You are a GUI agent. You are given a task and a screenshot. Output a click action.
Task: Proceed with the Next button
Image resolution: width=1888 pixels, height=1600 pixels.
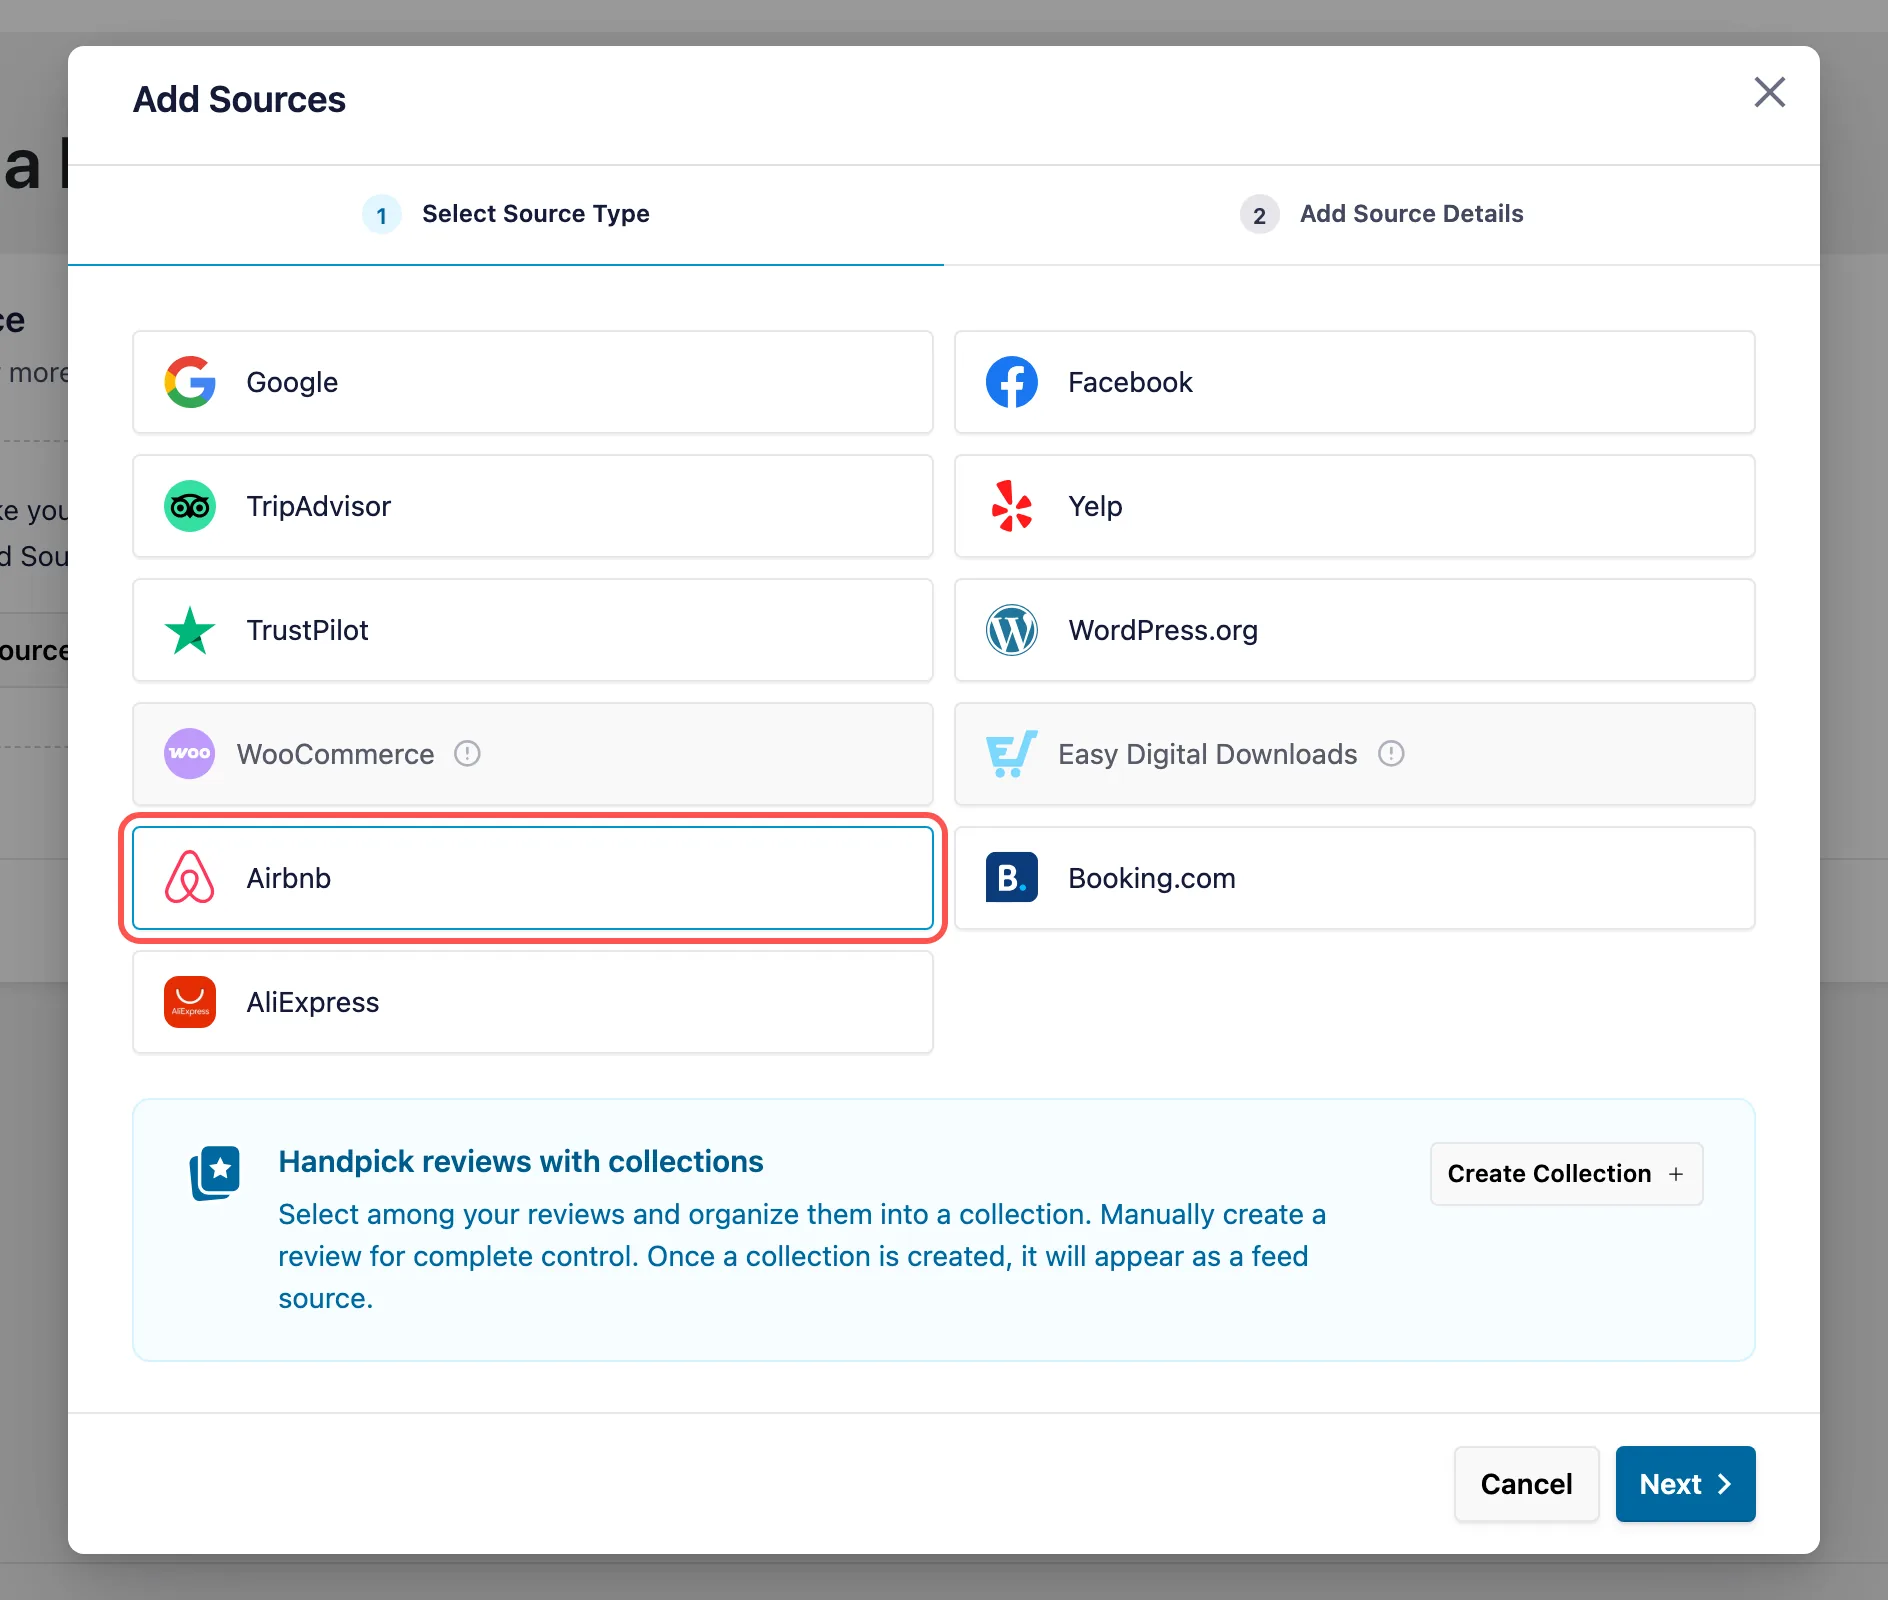pyautogui.click(x=1686, y=1484)
